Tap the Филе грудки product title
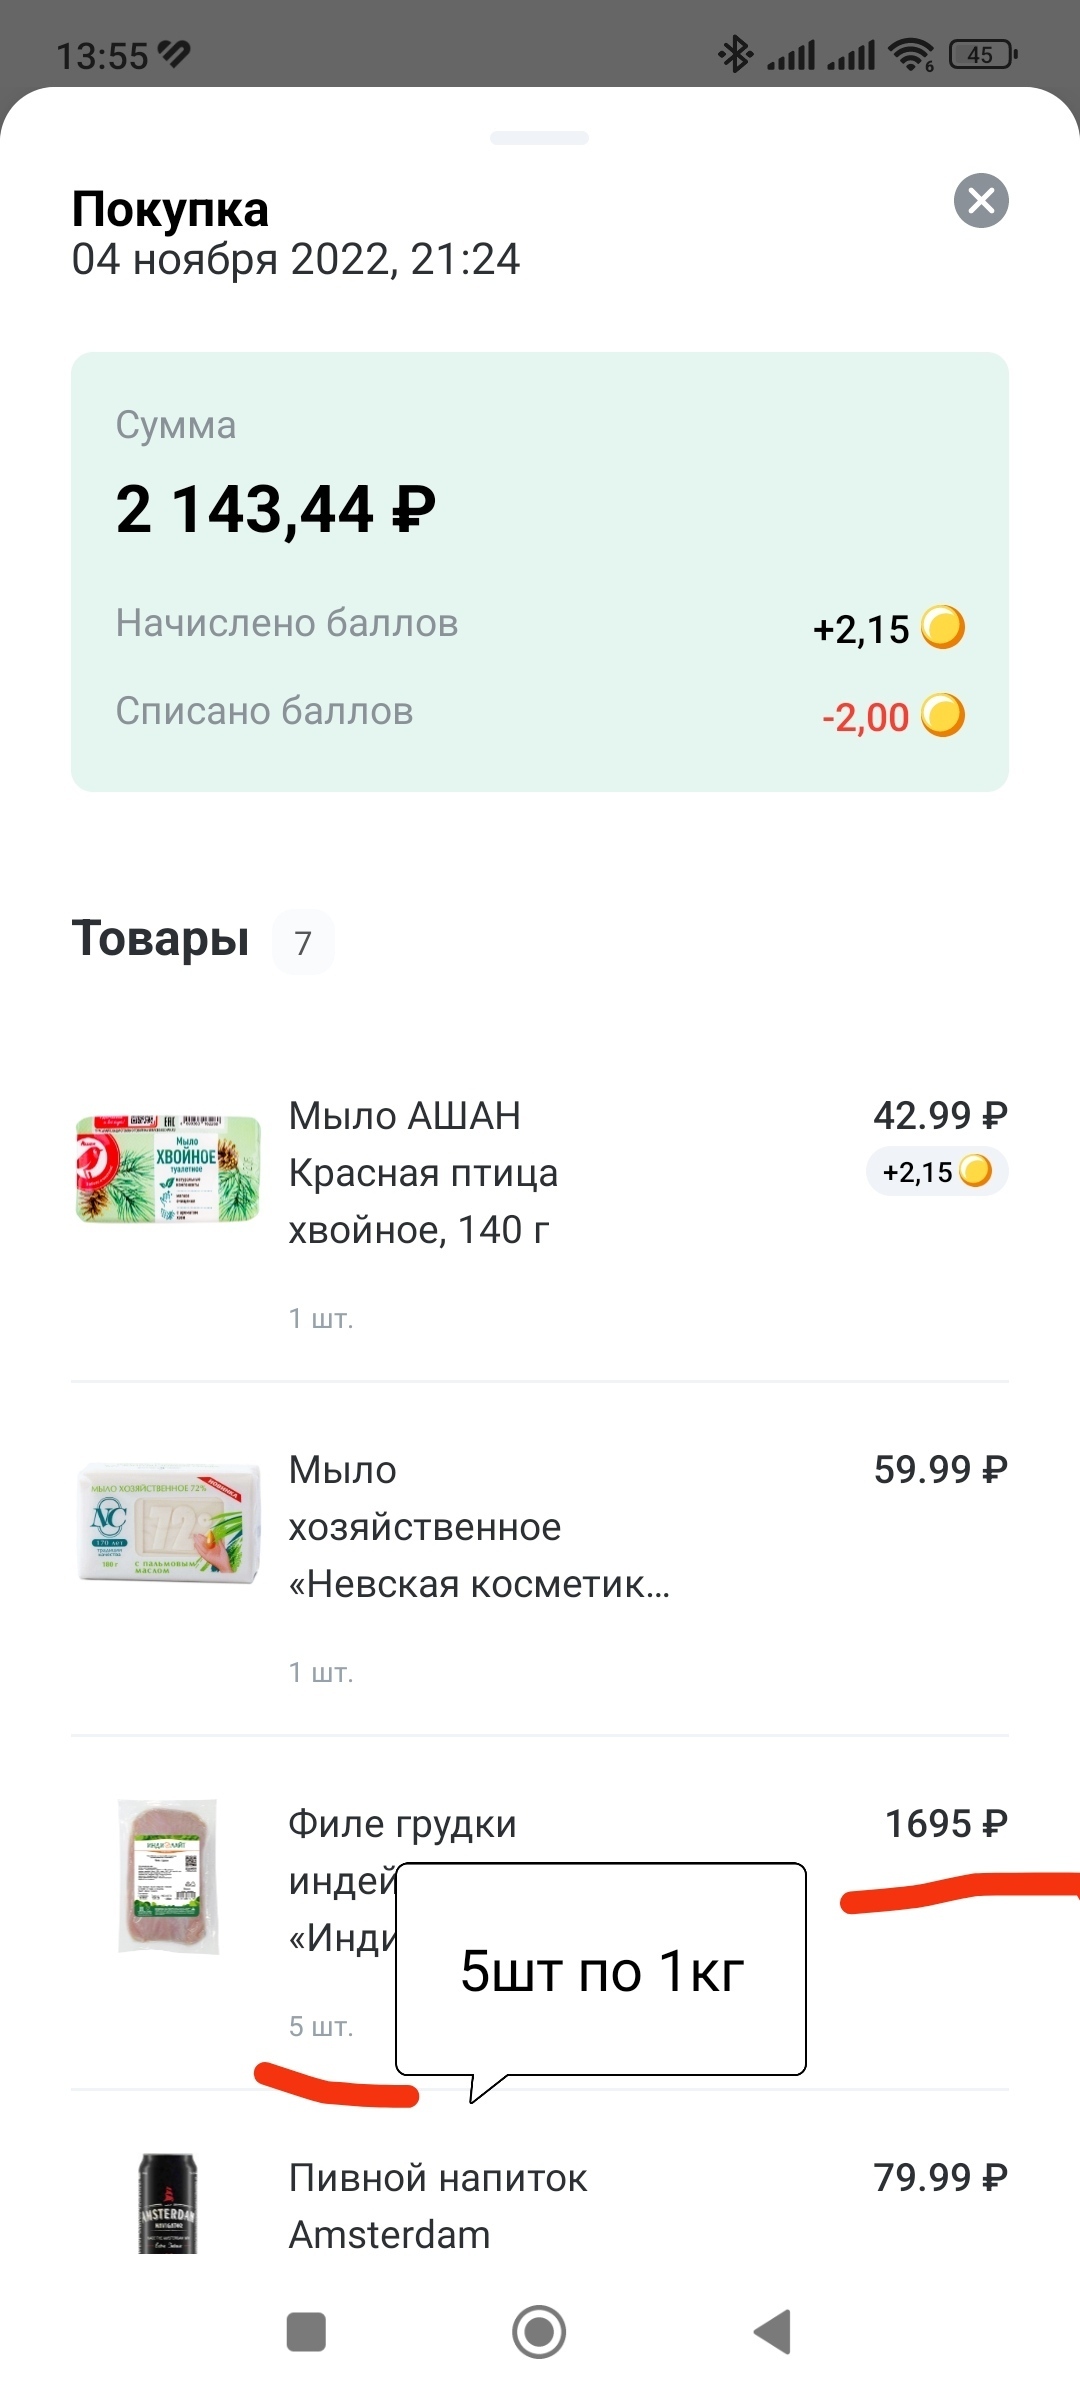Viewport: 1080px width, 2400px height. pos(402,1824)
